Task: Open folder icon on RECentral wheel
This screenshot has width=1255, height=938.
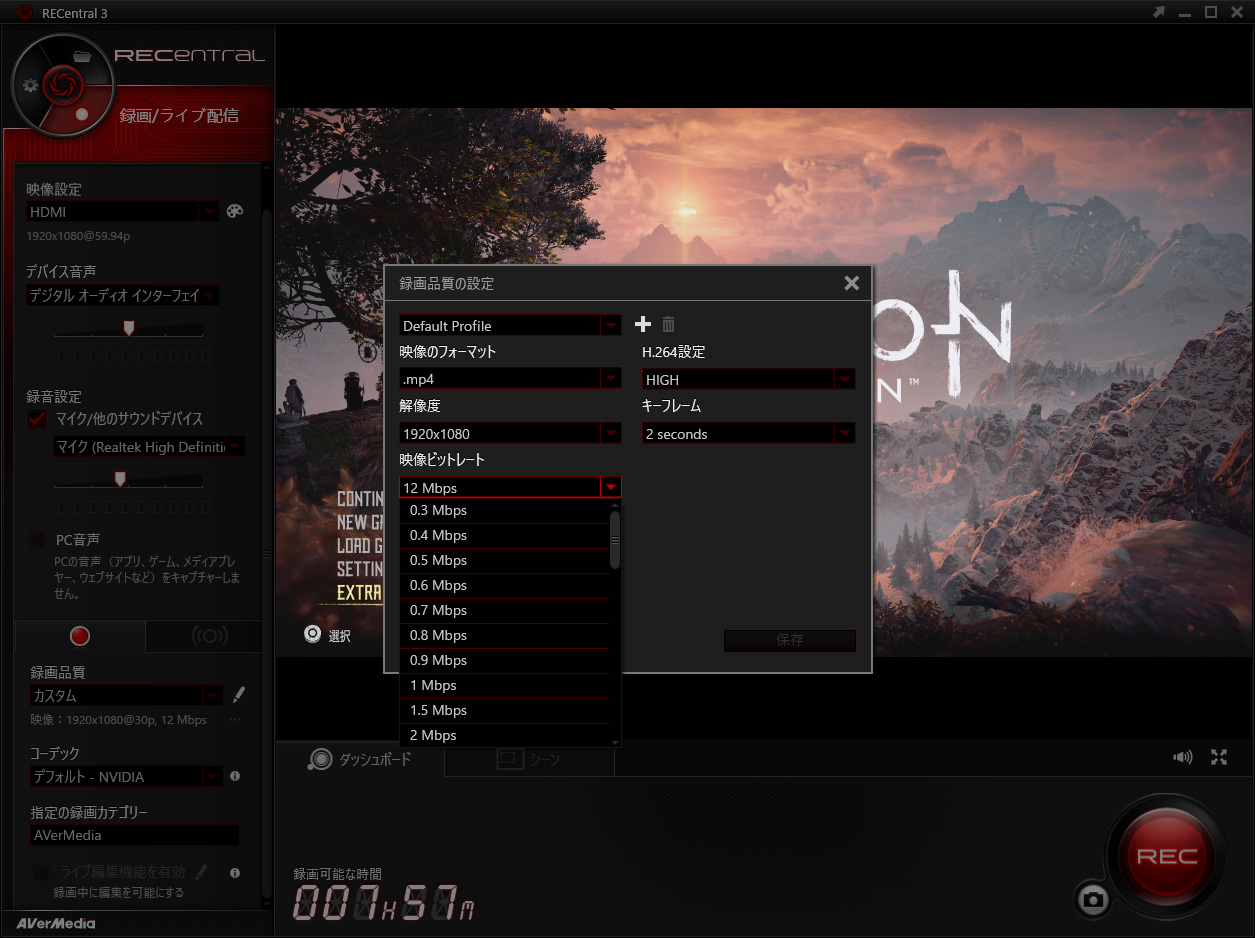Action: point(83,55)
